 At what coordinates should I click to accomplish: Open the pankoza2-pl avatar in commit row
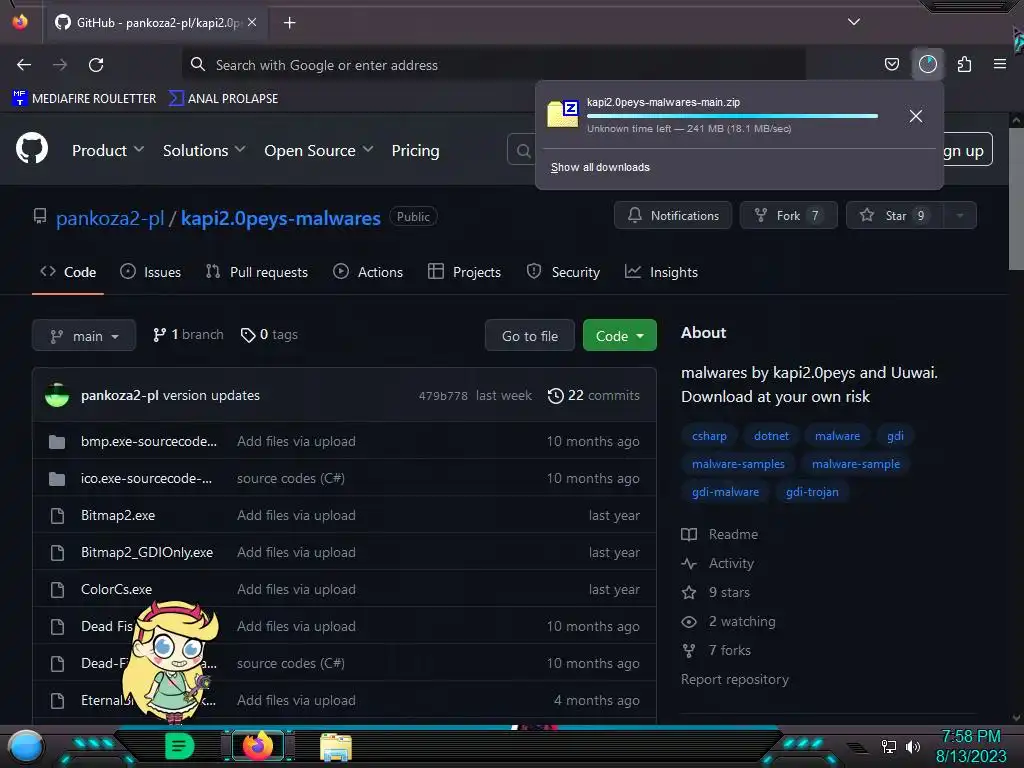[x=57, y=395]
